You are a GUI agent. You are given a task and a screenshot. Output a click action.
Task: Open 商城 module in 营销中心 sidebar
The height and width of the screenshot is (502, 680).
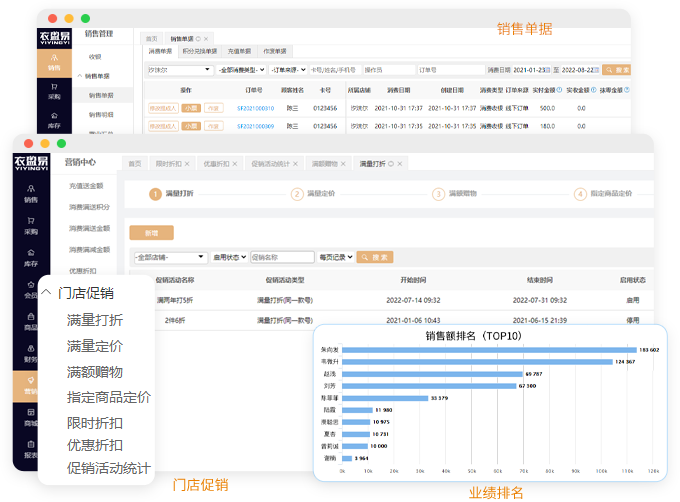tap(31, 418)
